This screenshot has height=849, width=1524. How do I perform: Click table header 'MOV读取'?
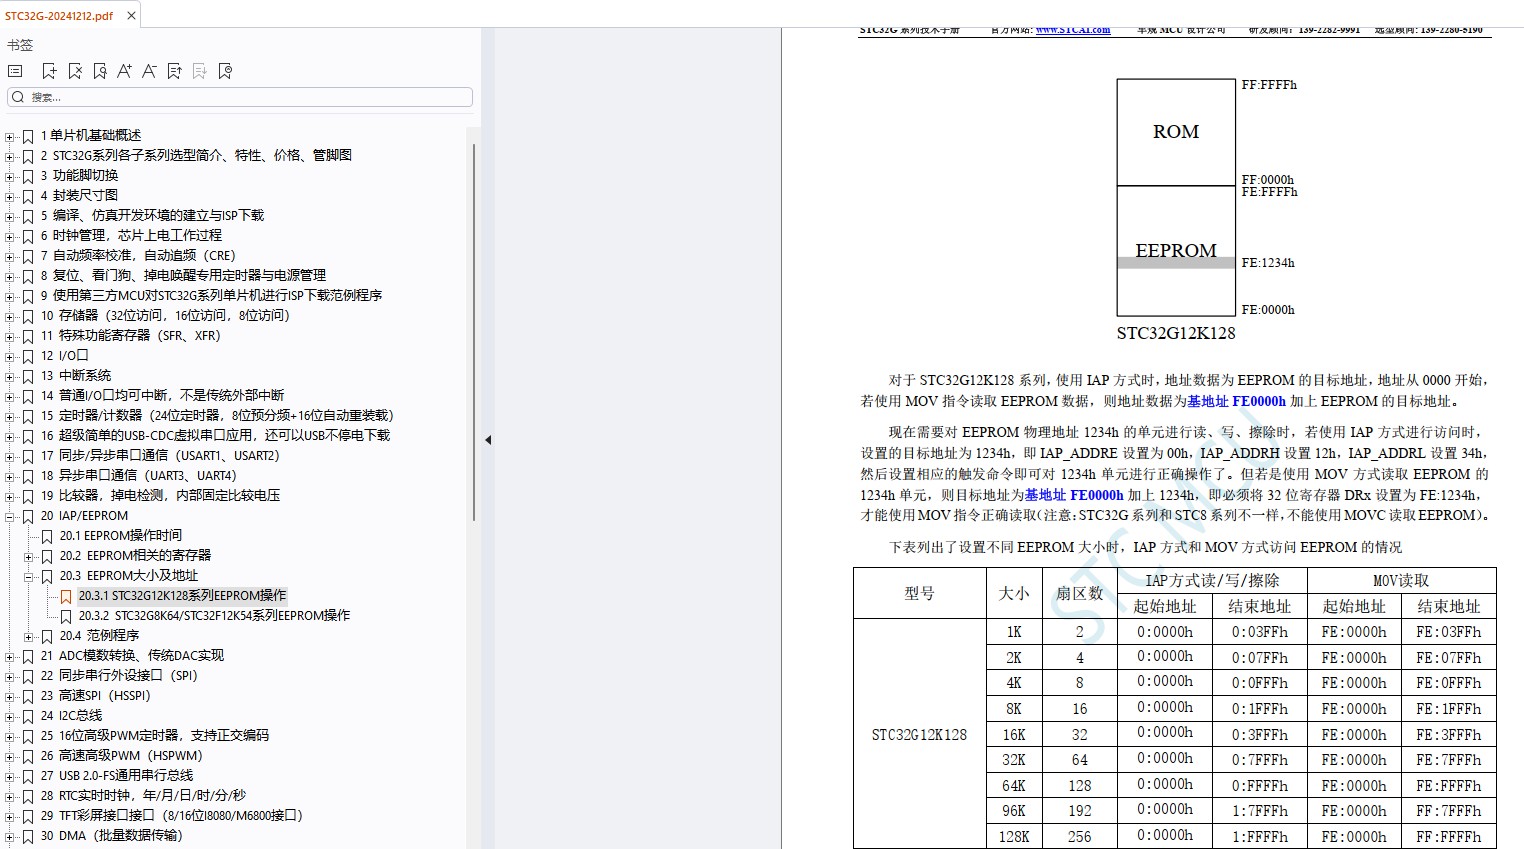(x=1401, y=581)
